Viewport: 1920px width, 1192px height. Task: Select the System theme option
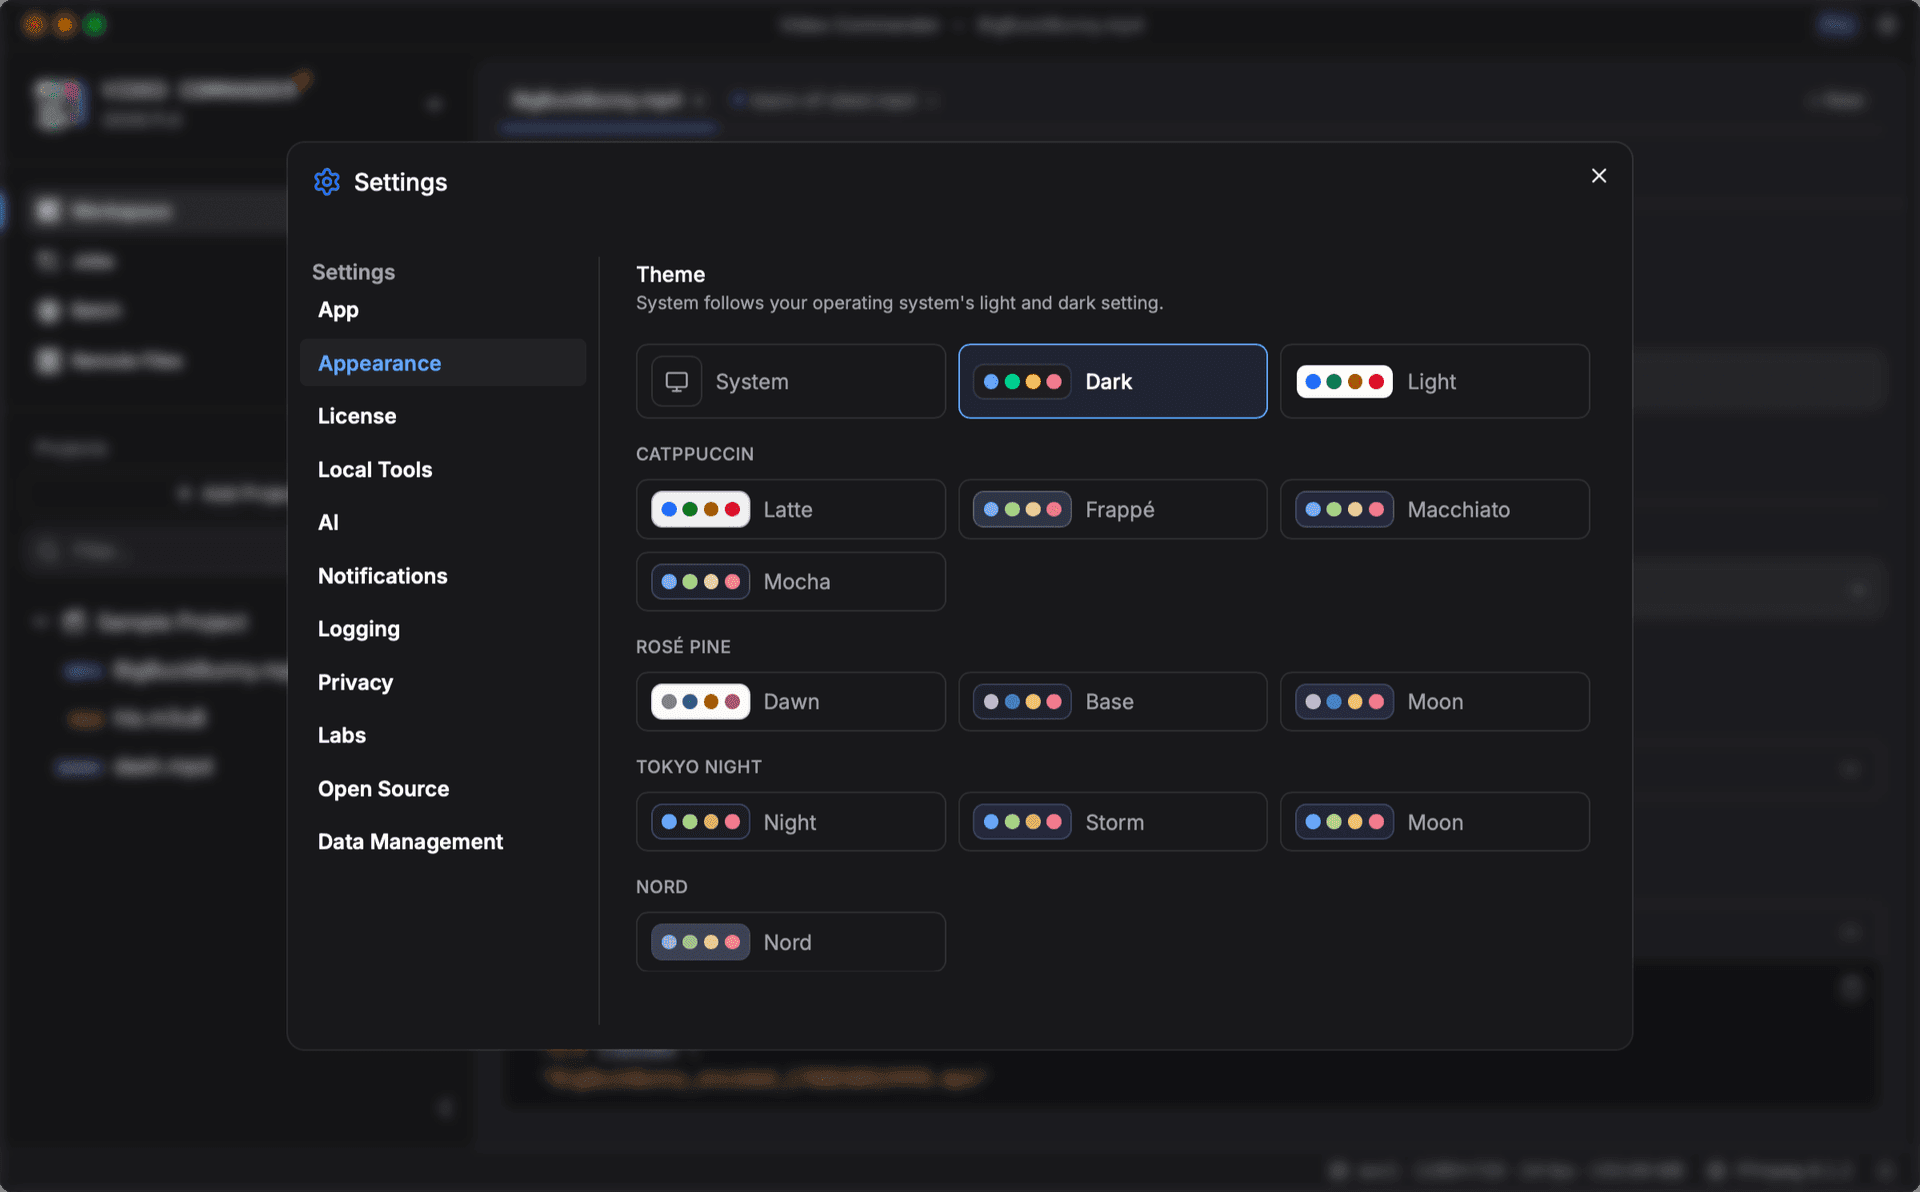tap(790, 381)
